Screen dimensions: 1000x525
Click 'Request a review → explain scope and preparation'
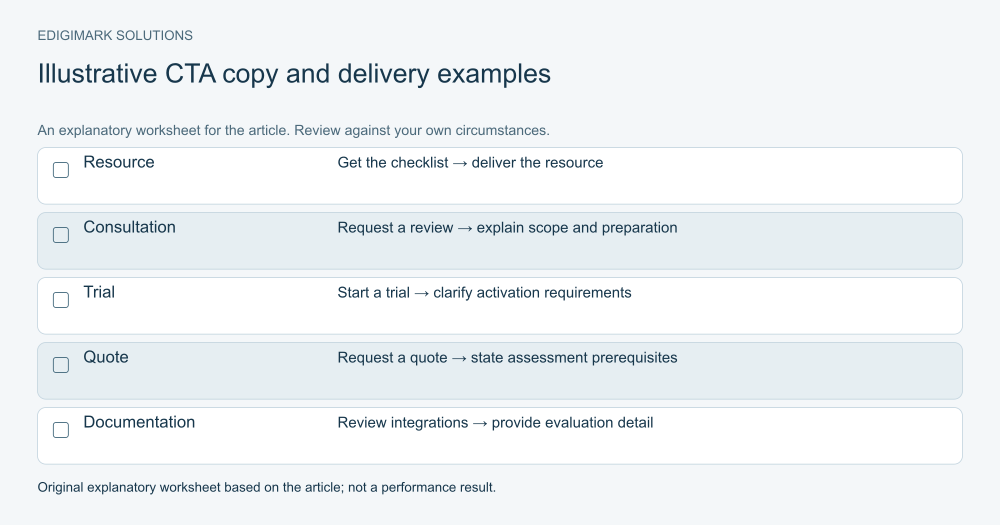coord(507,228)
